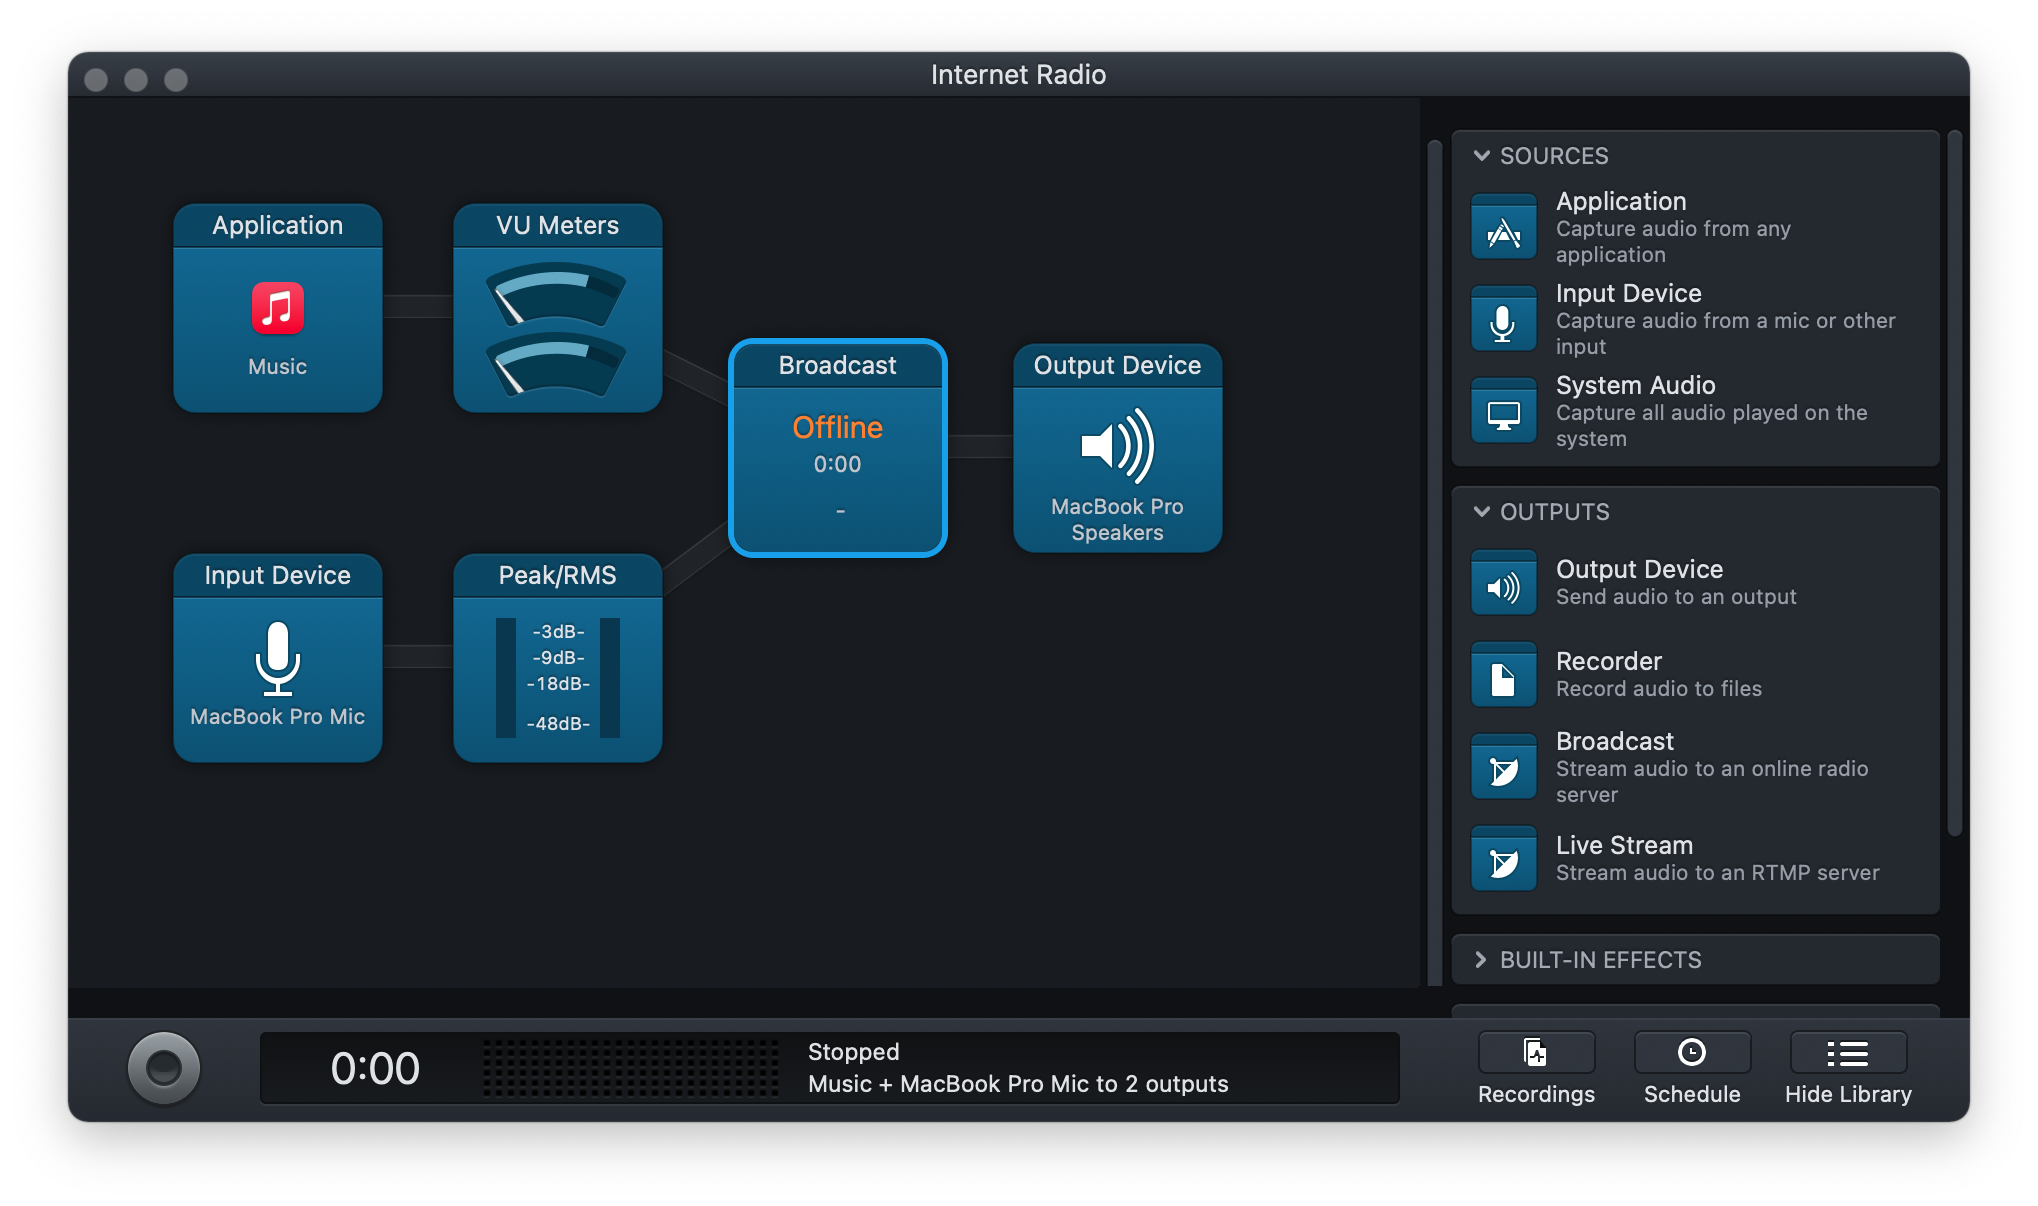Select the Application source icon in library
The height and width of the screenshot is (1206, 2038).
click(1503, 227)
